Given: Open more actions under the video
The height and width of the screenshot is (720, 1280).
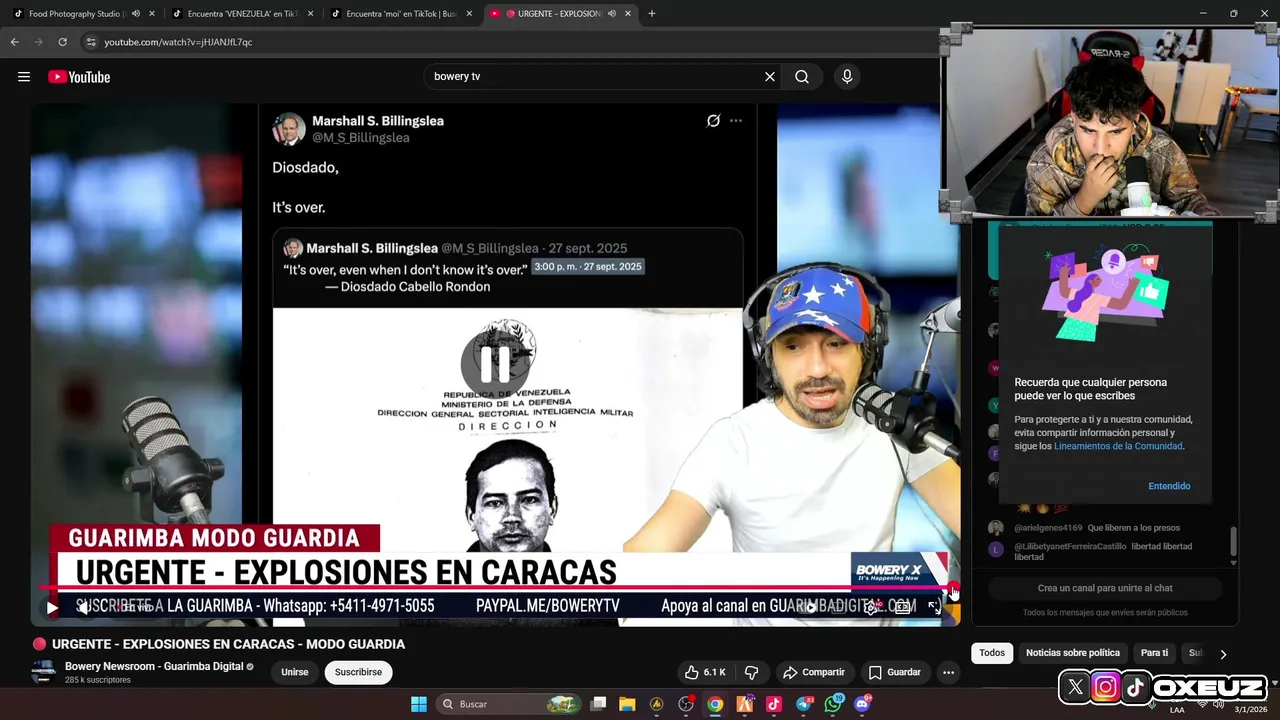Looking at the screenshot, I should coord(949,672).
